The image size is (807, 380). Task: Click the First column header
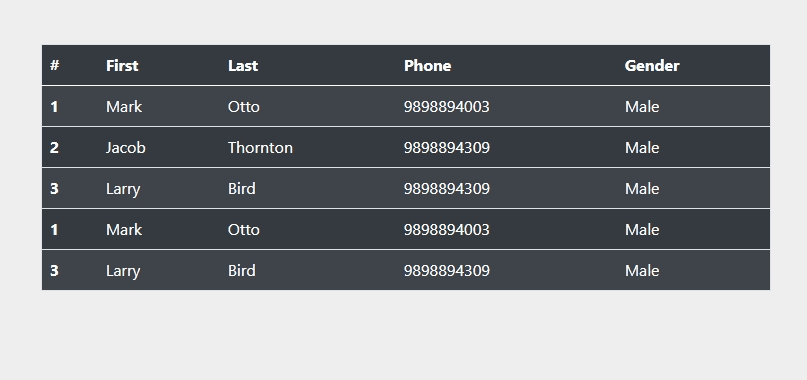point(122,65)
